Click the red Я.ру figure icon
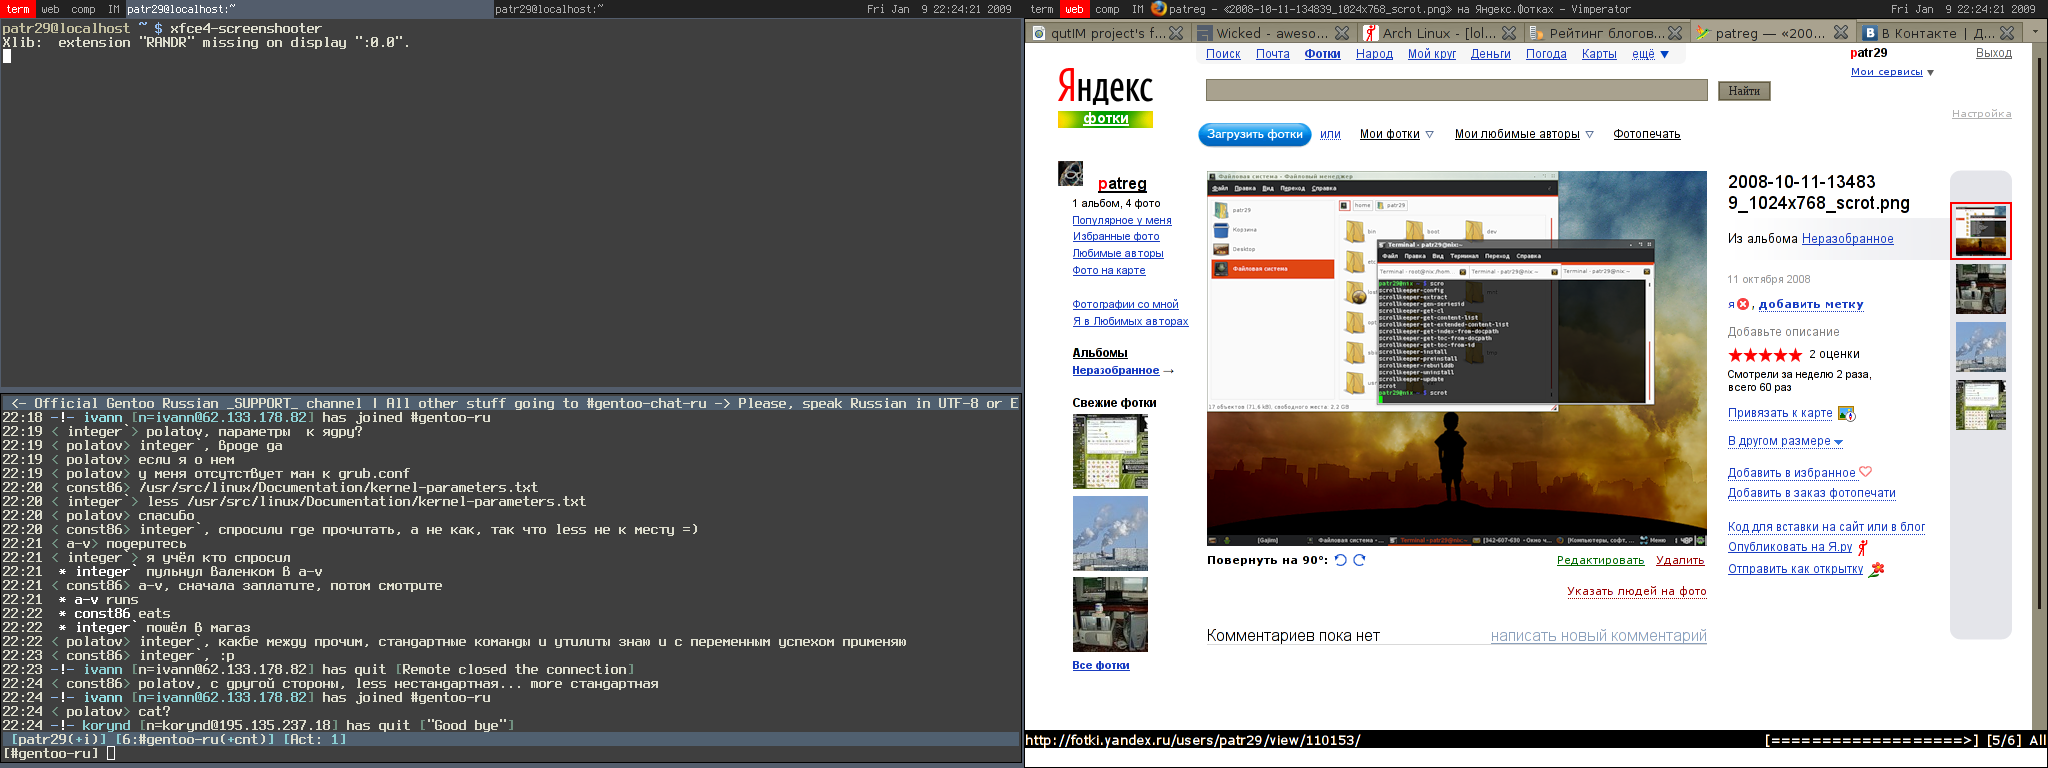Image resolution: width=2048 pixels, height=768 pixels. click(1863, 547)
